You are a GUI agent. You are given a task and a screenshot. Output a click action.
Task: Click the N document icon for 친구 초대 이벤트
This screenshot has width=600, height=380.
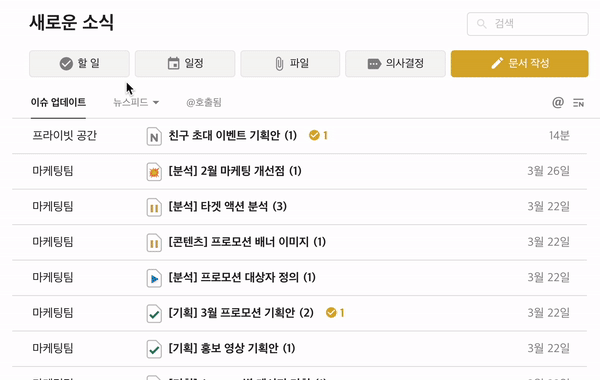point(154,136)
